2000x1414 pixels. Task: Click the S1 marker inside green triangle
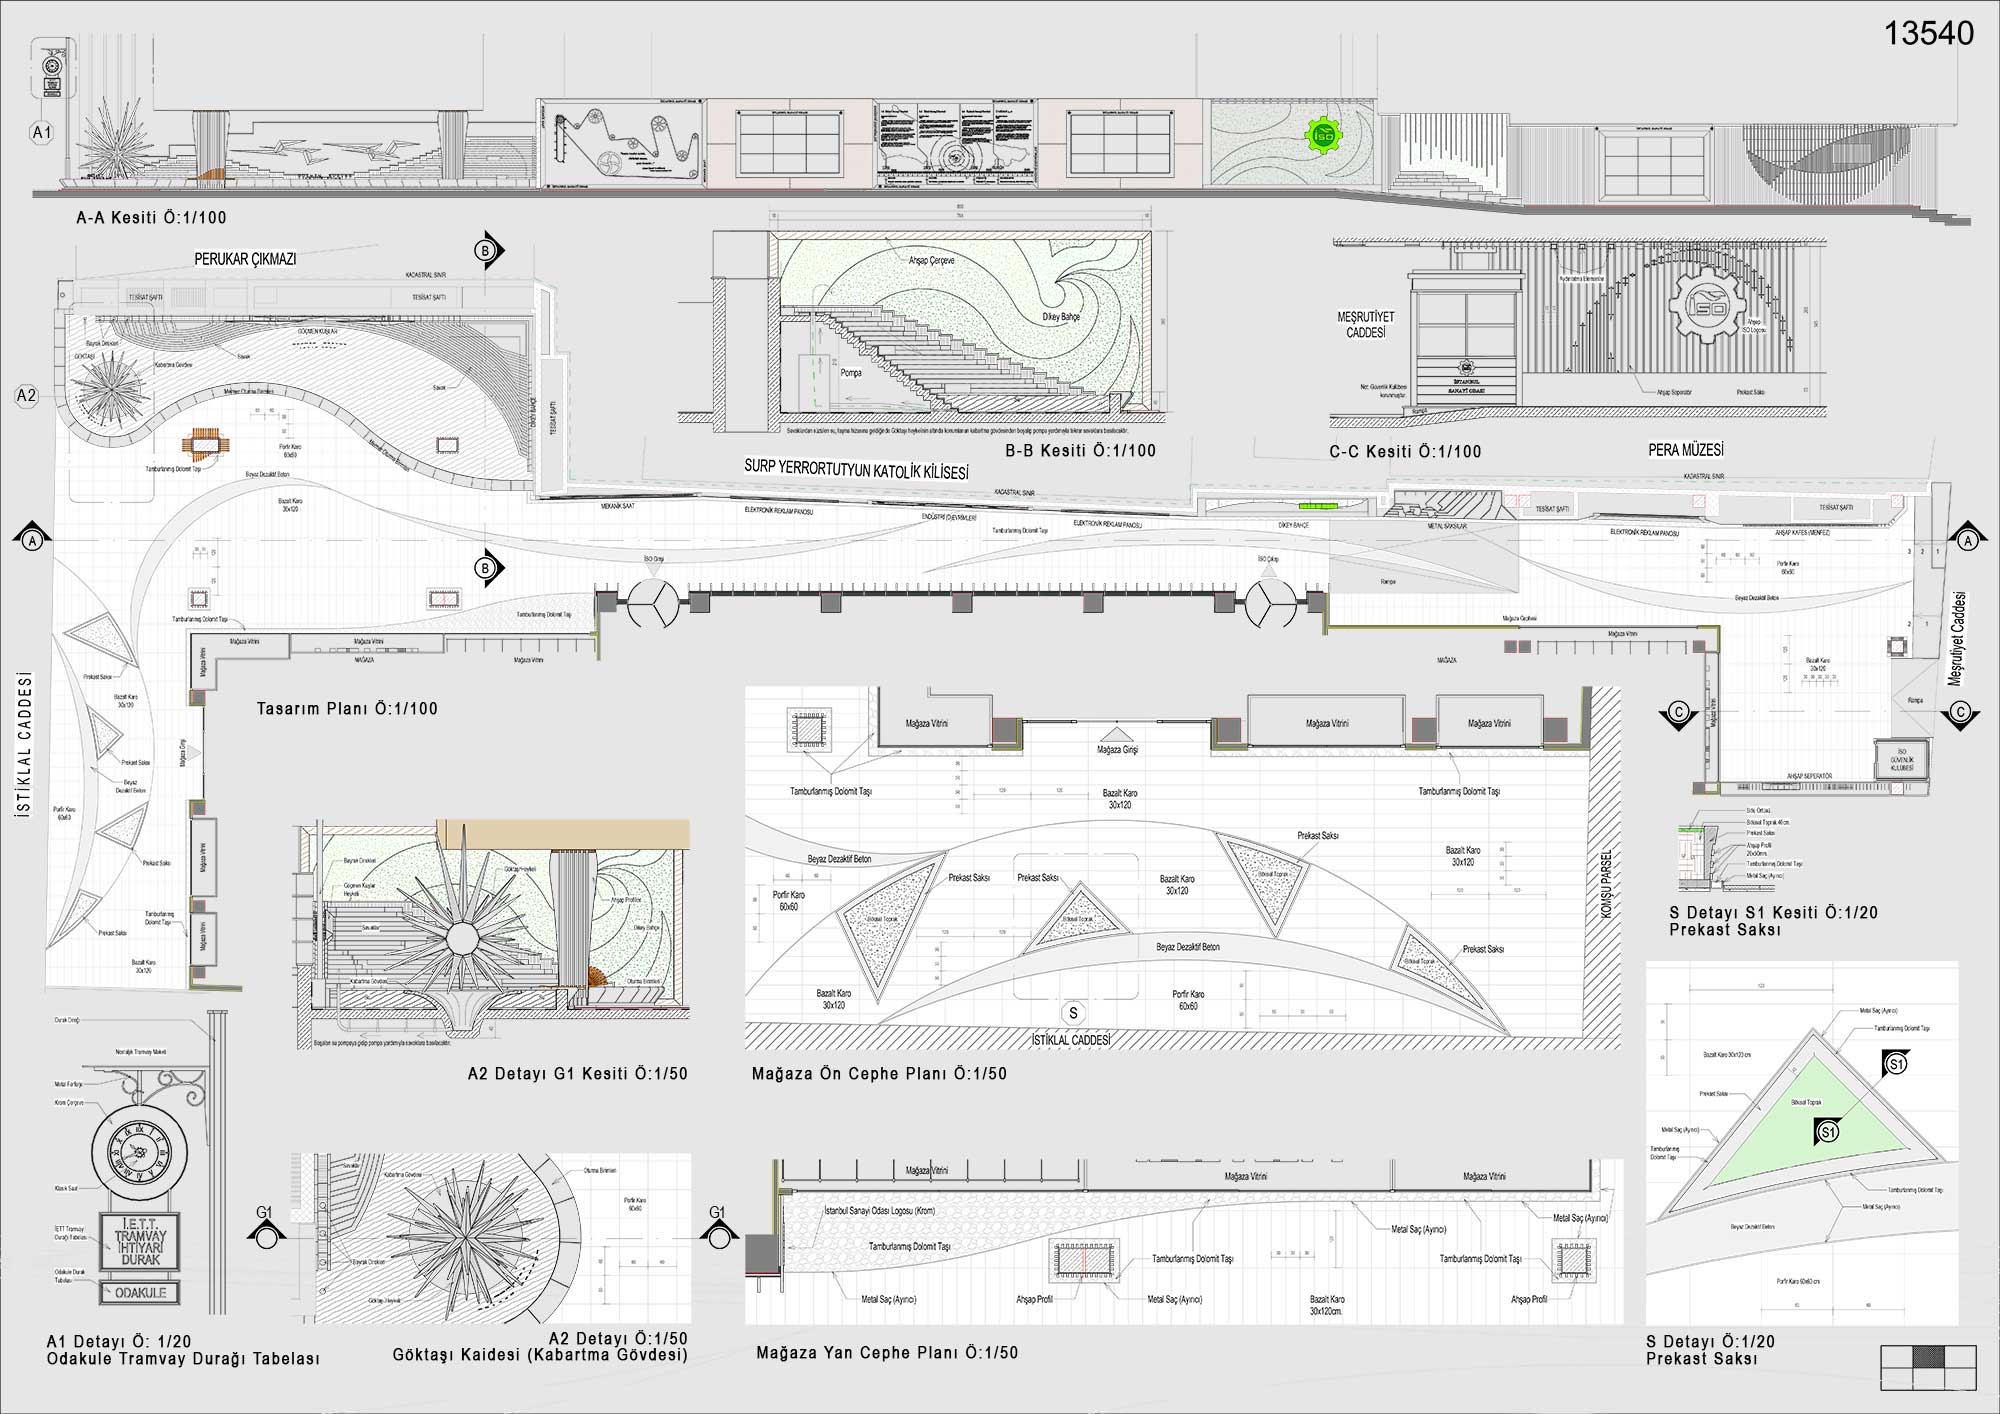point(1827,1132)
